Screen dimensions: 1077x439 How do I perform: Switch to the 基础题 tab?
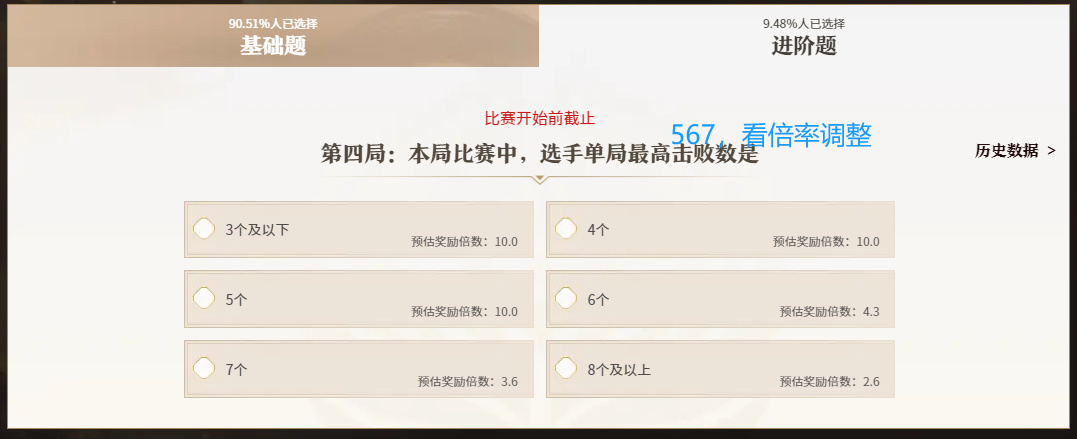273,45
